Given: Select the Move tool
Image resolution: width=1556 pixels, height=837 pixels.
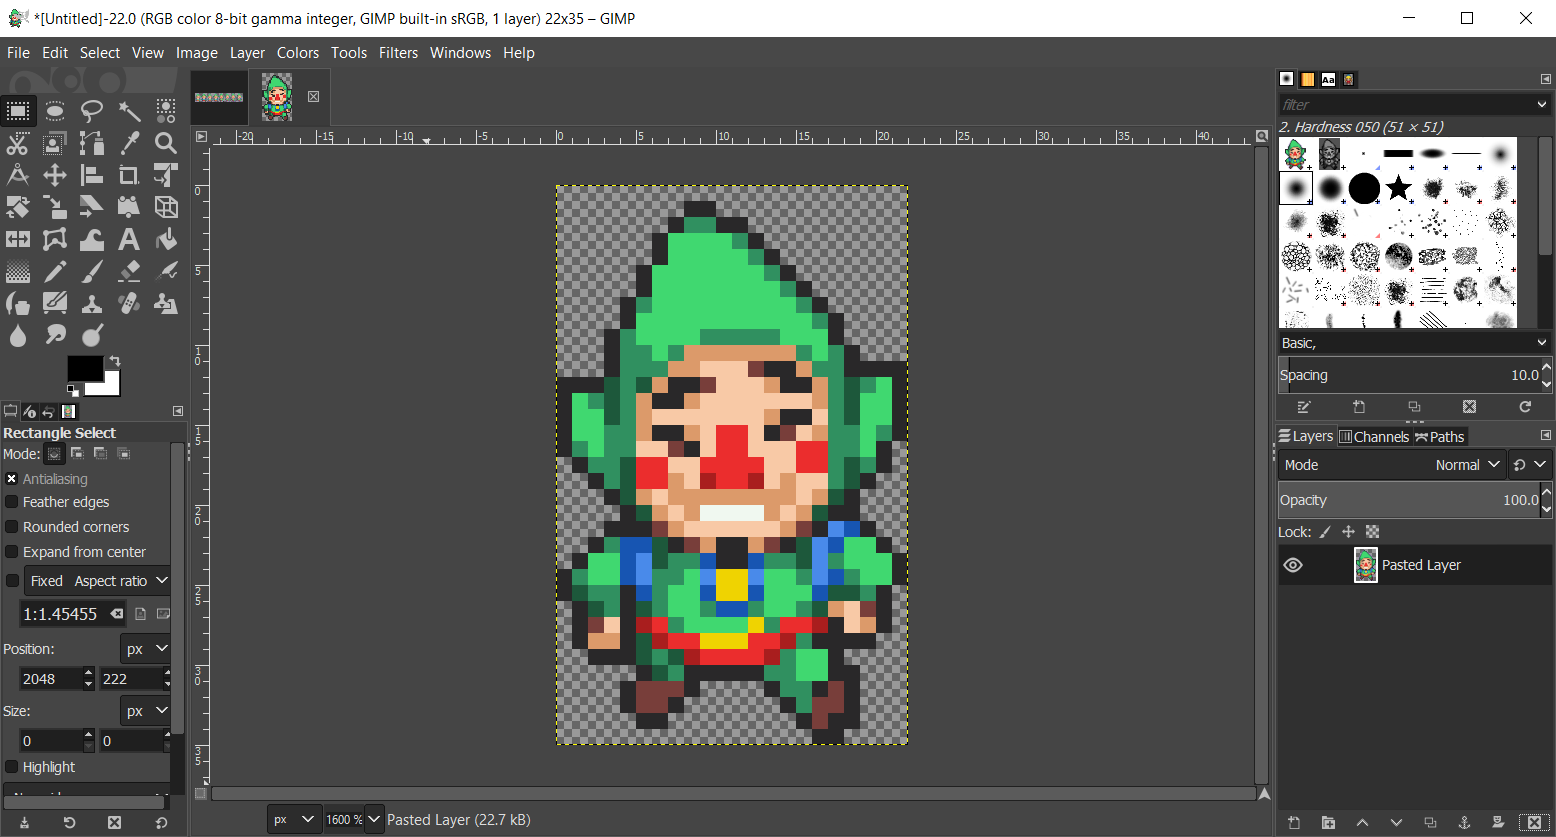Looking at the screenshot, I should pyautogui.click(x=55, y=176).
